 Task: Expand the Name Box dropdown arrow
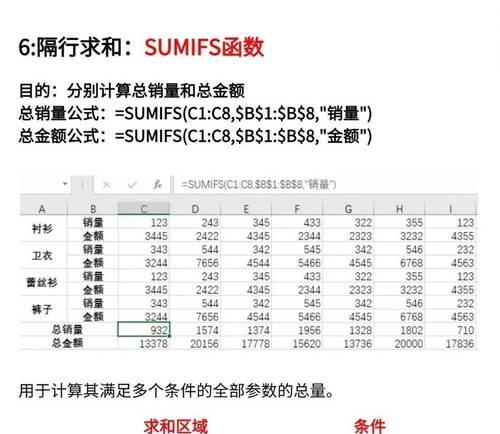coord(65,184)
